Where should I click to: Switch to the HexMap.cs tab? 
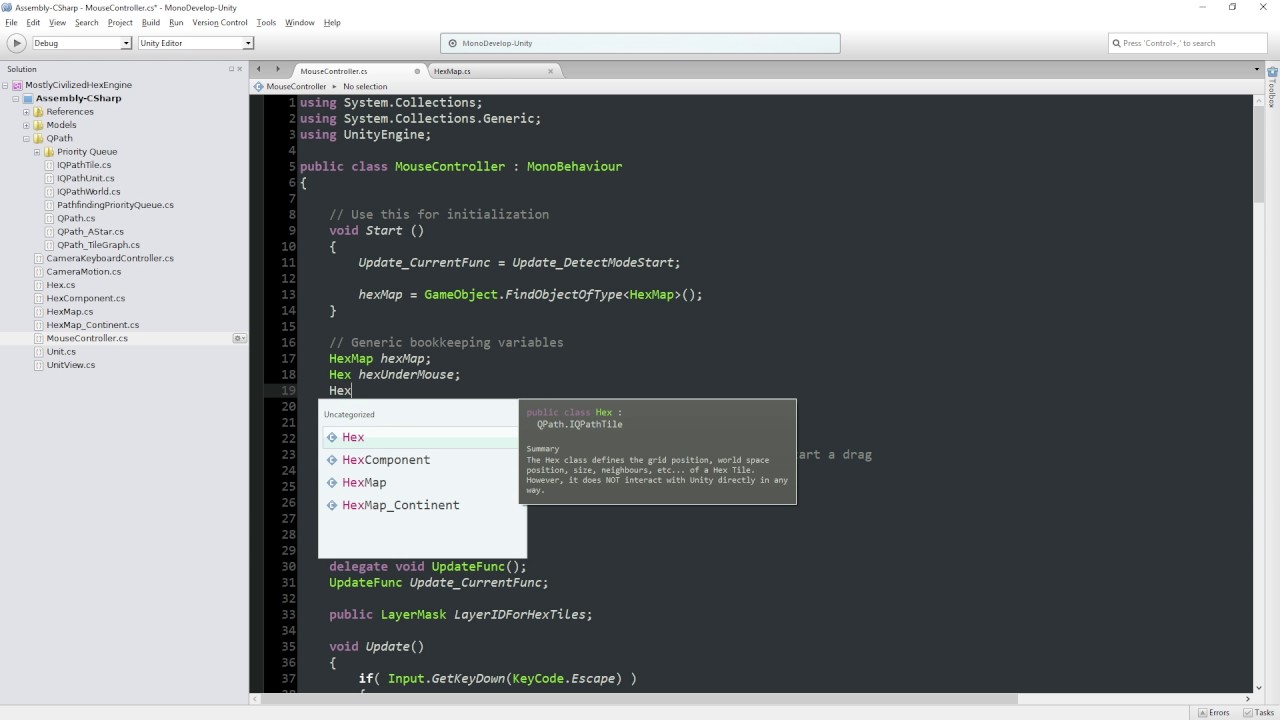[x=494, y=71]
